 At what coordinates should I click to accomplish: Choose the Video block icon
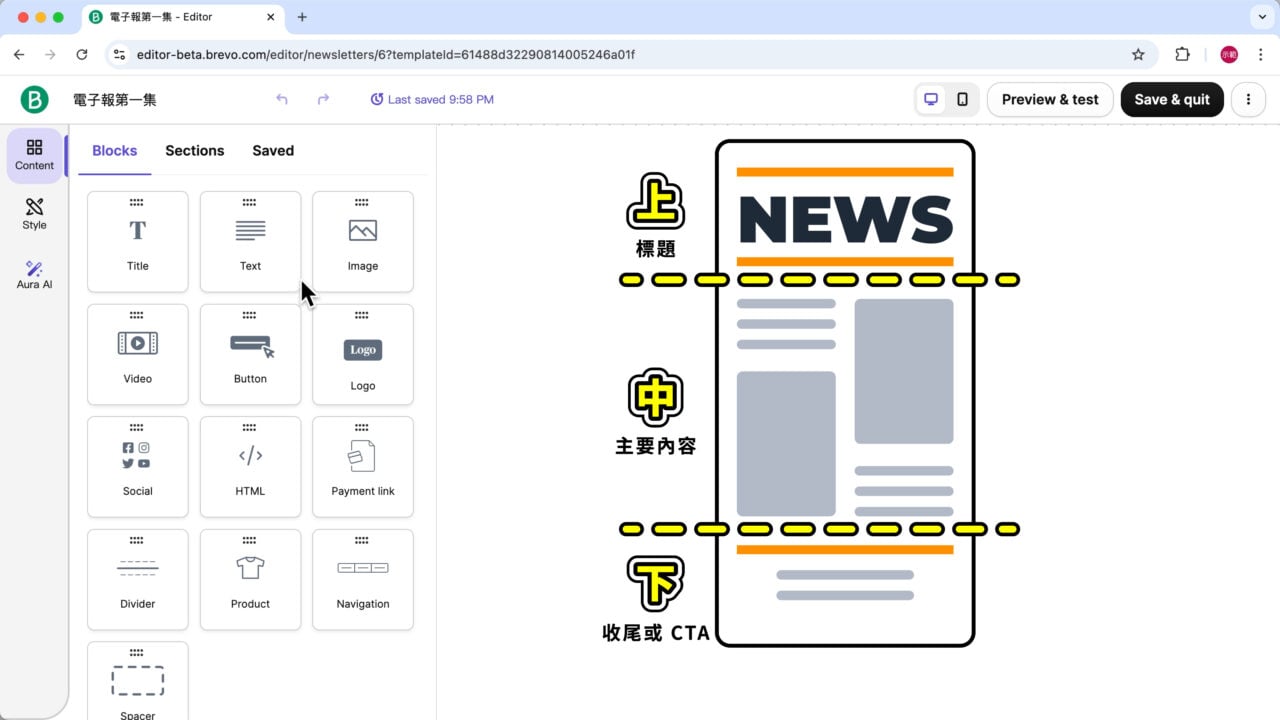(138, 343)
